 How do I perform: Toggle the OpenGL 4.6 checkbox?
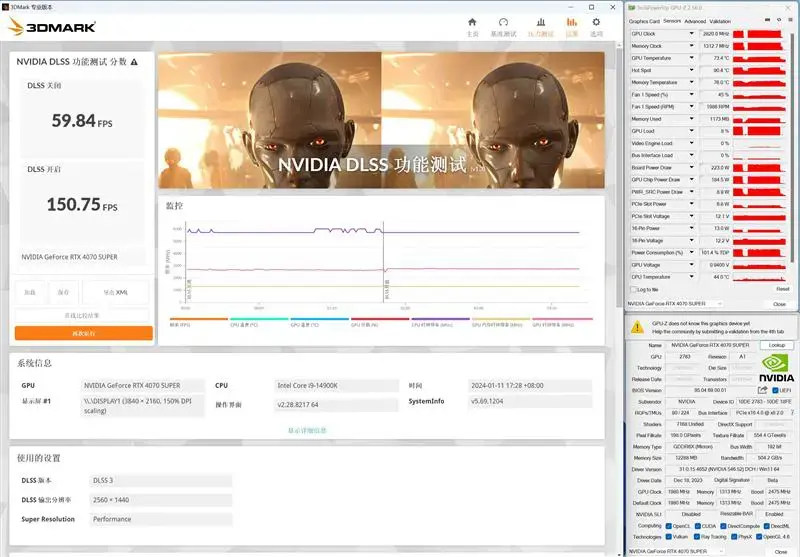[x=759, y=537]
